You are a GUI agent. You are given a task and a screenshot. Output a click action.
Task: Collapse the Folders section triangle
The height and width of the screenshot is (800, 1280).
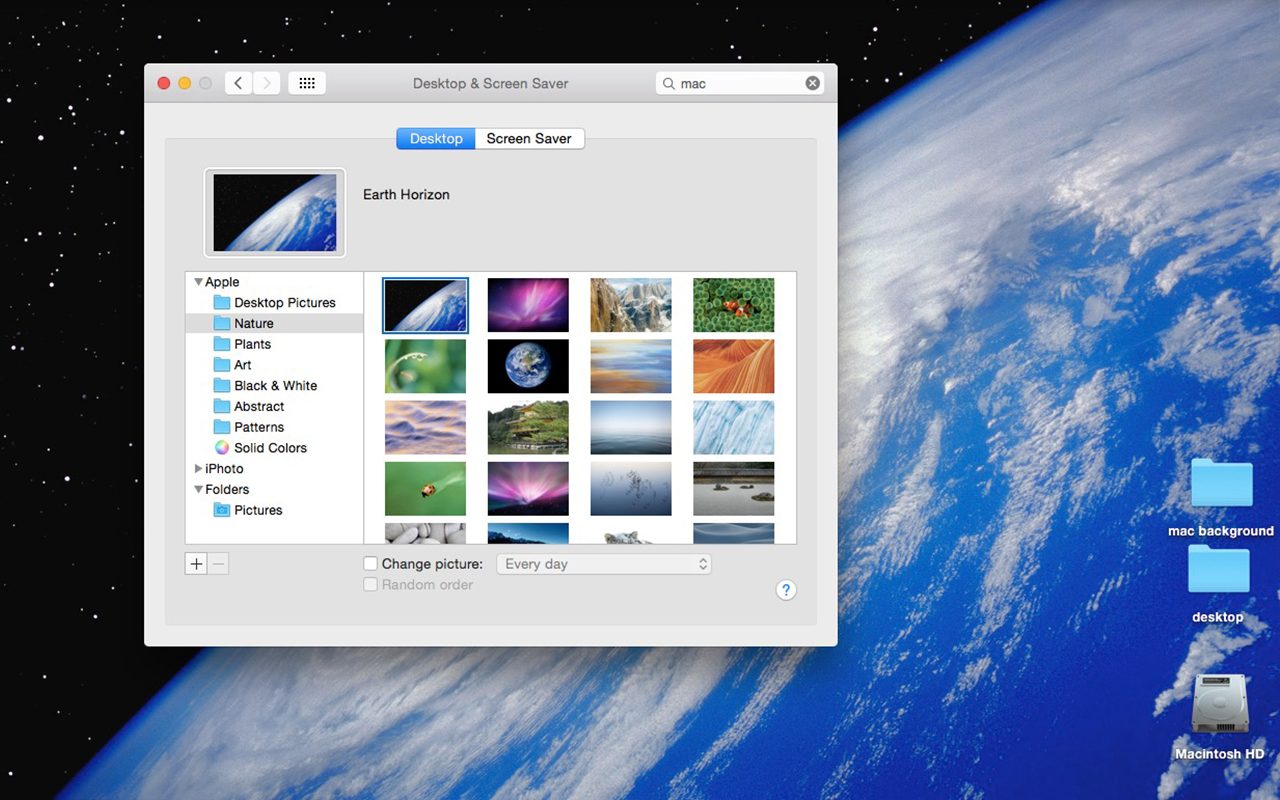(198, 490)
